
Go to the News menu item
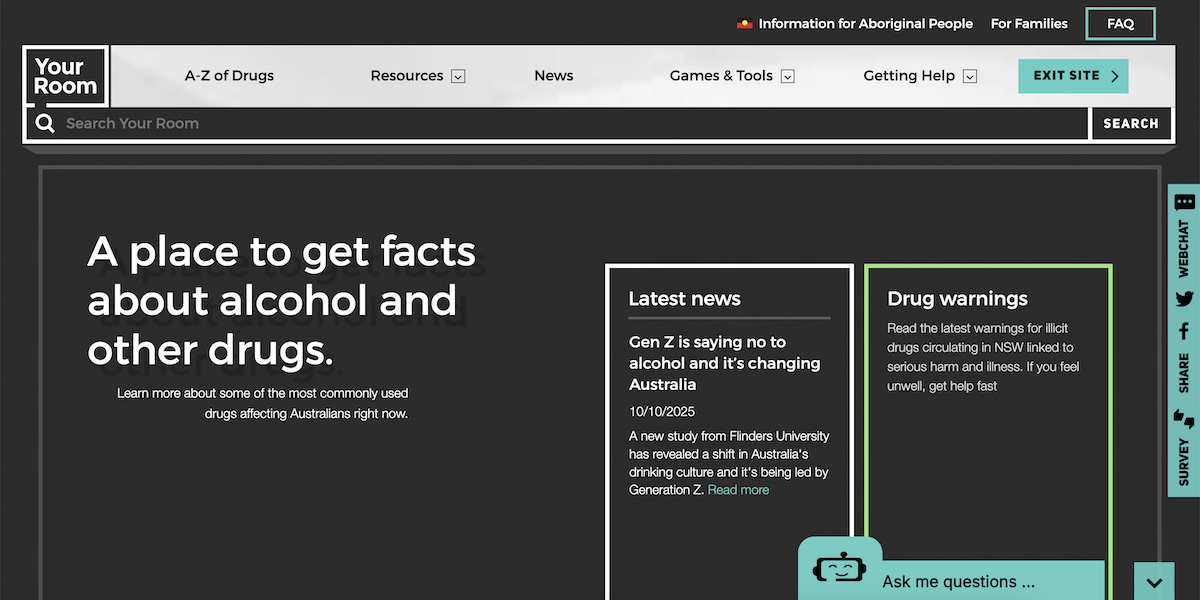(553, 76)
